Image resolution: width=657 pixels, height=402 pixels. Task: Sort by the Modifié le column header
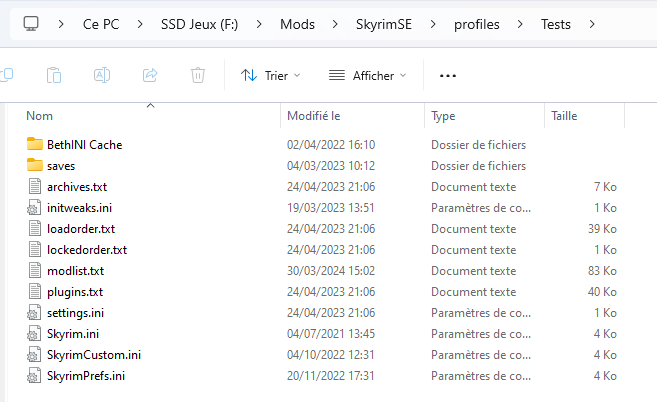click(314, 116)
